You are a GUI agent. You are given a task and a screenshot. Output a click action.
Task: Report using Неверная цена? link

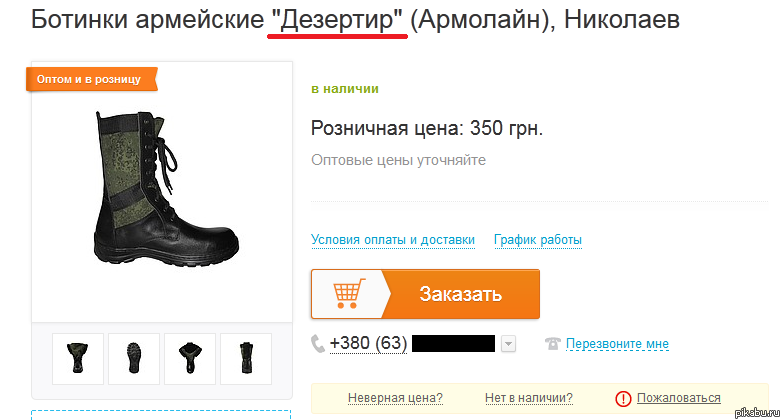395,398
